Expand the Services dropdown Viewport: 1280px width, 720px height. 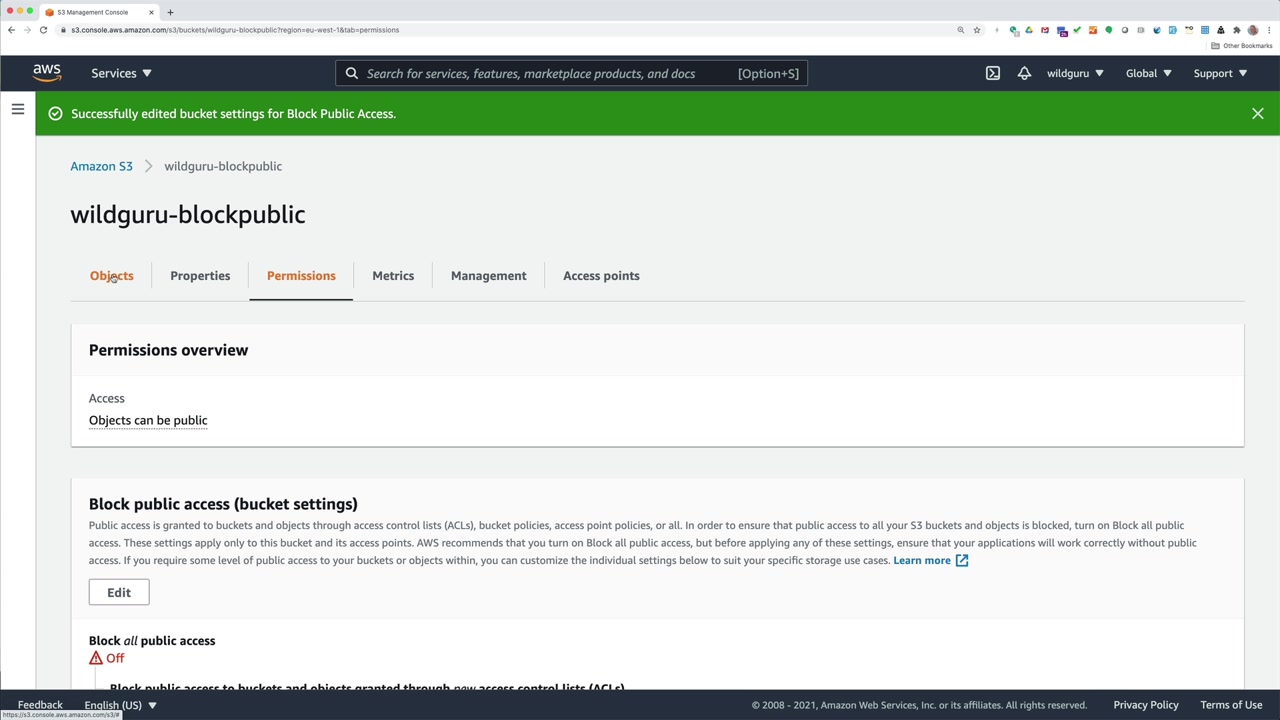pyautogui.click(x=121, y=73)
